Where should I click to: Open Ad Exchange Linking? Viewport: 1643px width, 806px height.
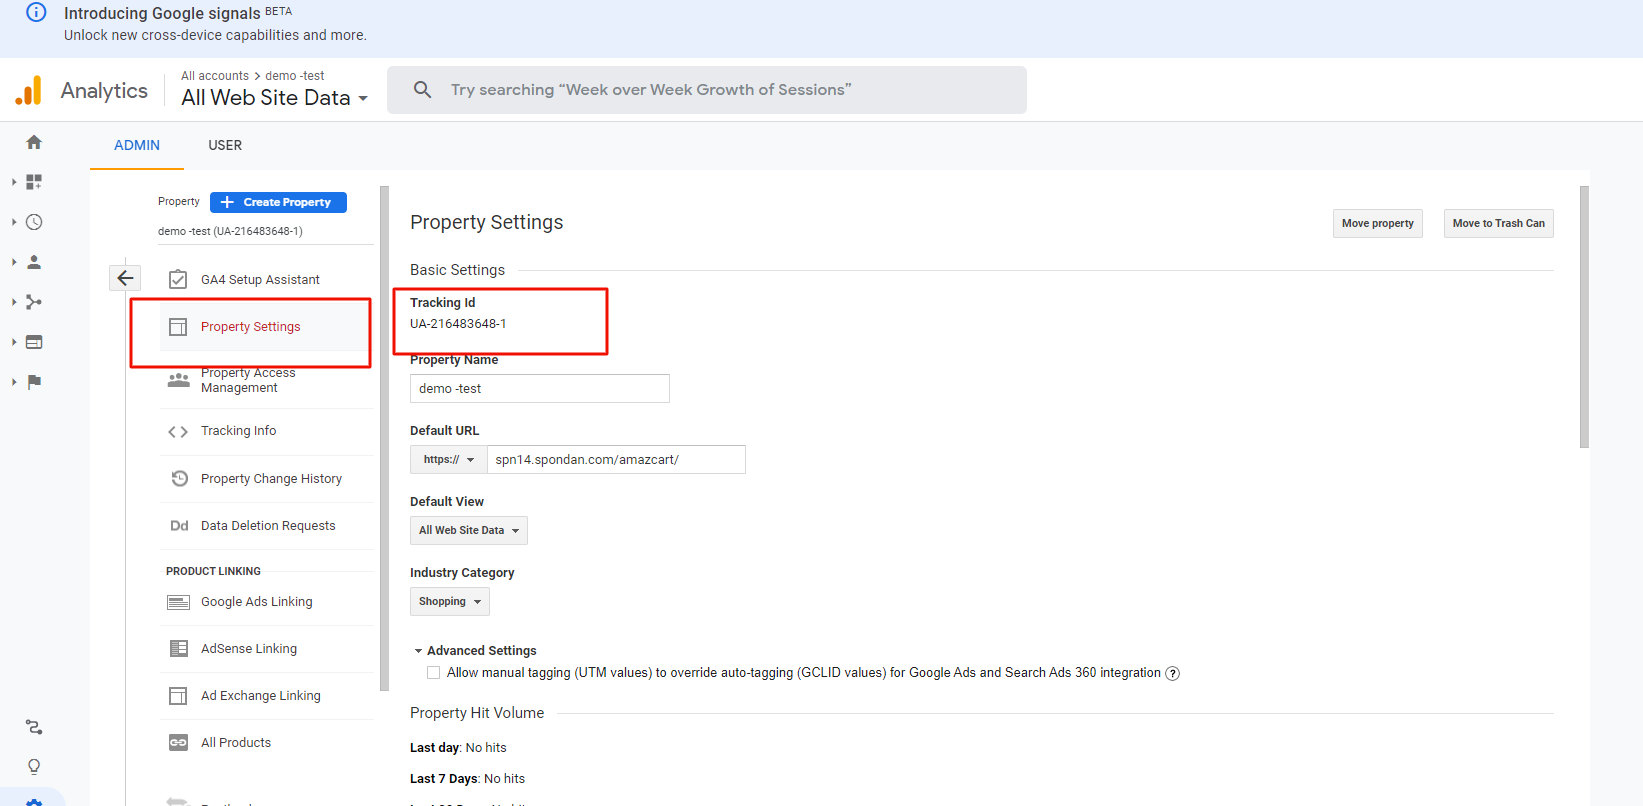point(266,696)
